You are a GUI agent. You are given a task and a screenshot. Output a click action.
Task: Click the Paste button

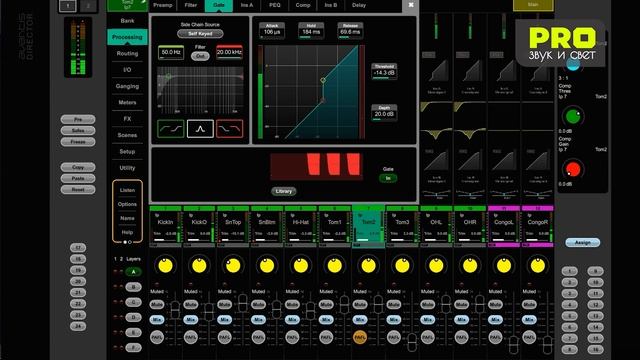pos(78,178)
